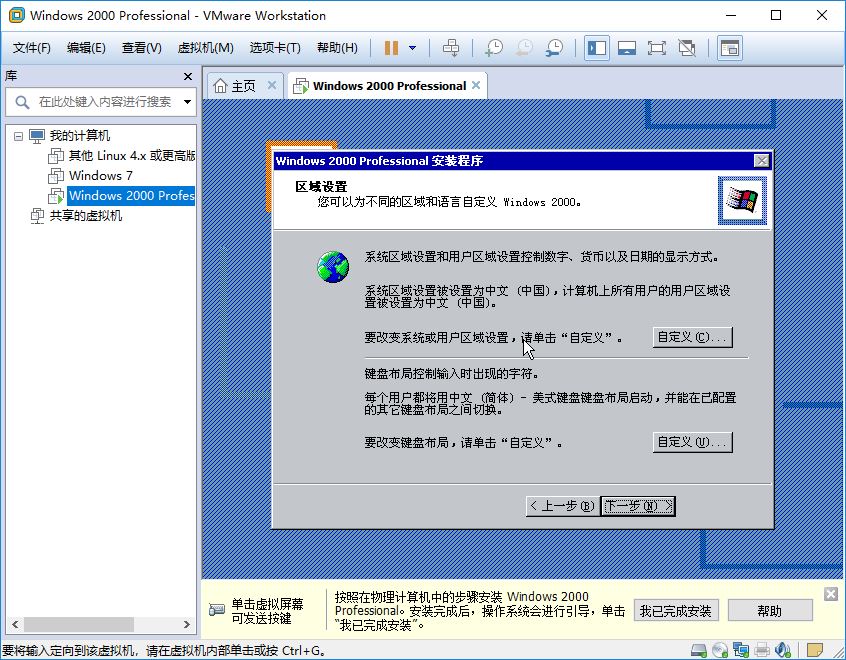
Task: Click the 区域设置 heading text
Action: point(321,187)
